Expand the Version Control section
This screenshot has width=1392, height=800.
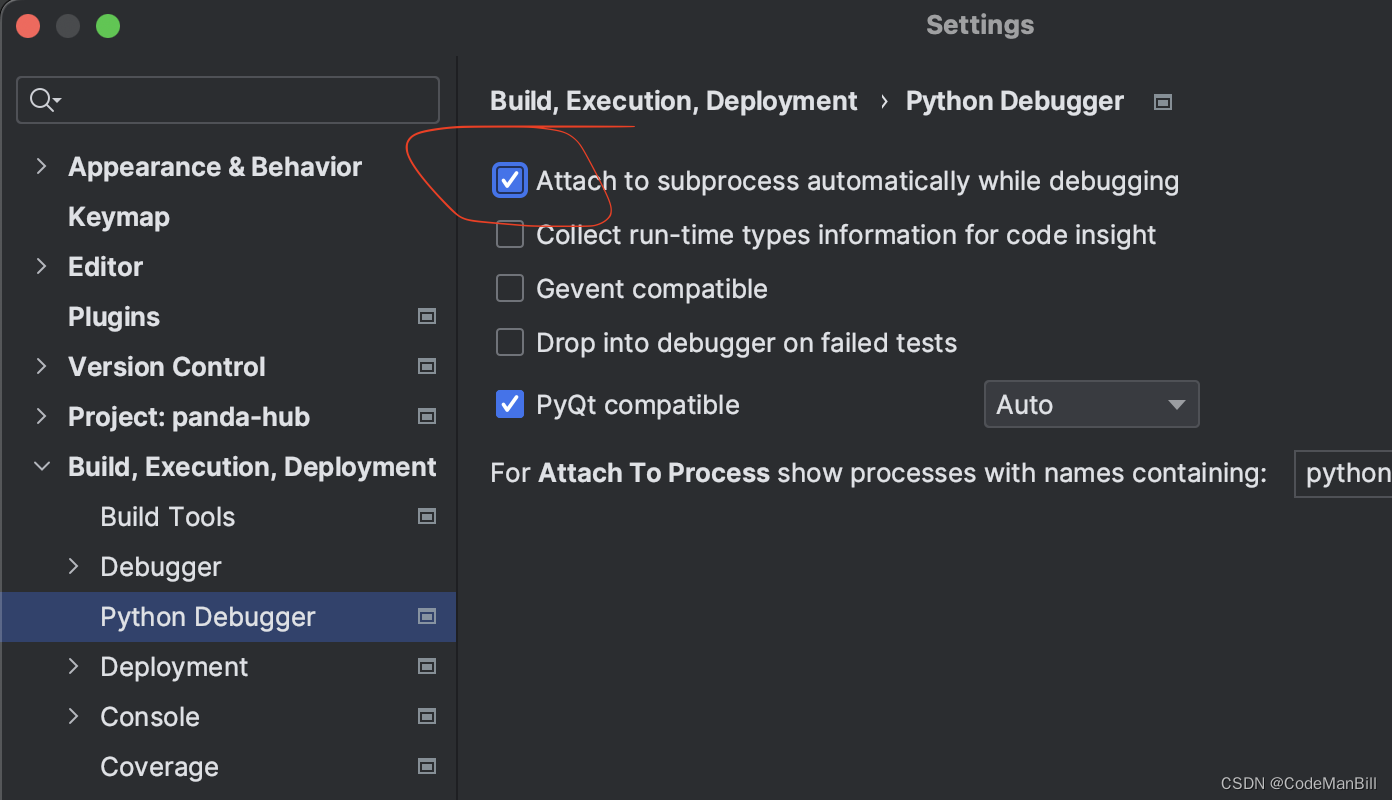coord(41,366)
